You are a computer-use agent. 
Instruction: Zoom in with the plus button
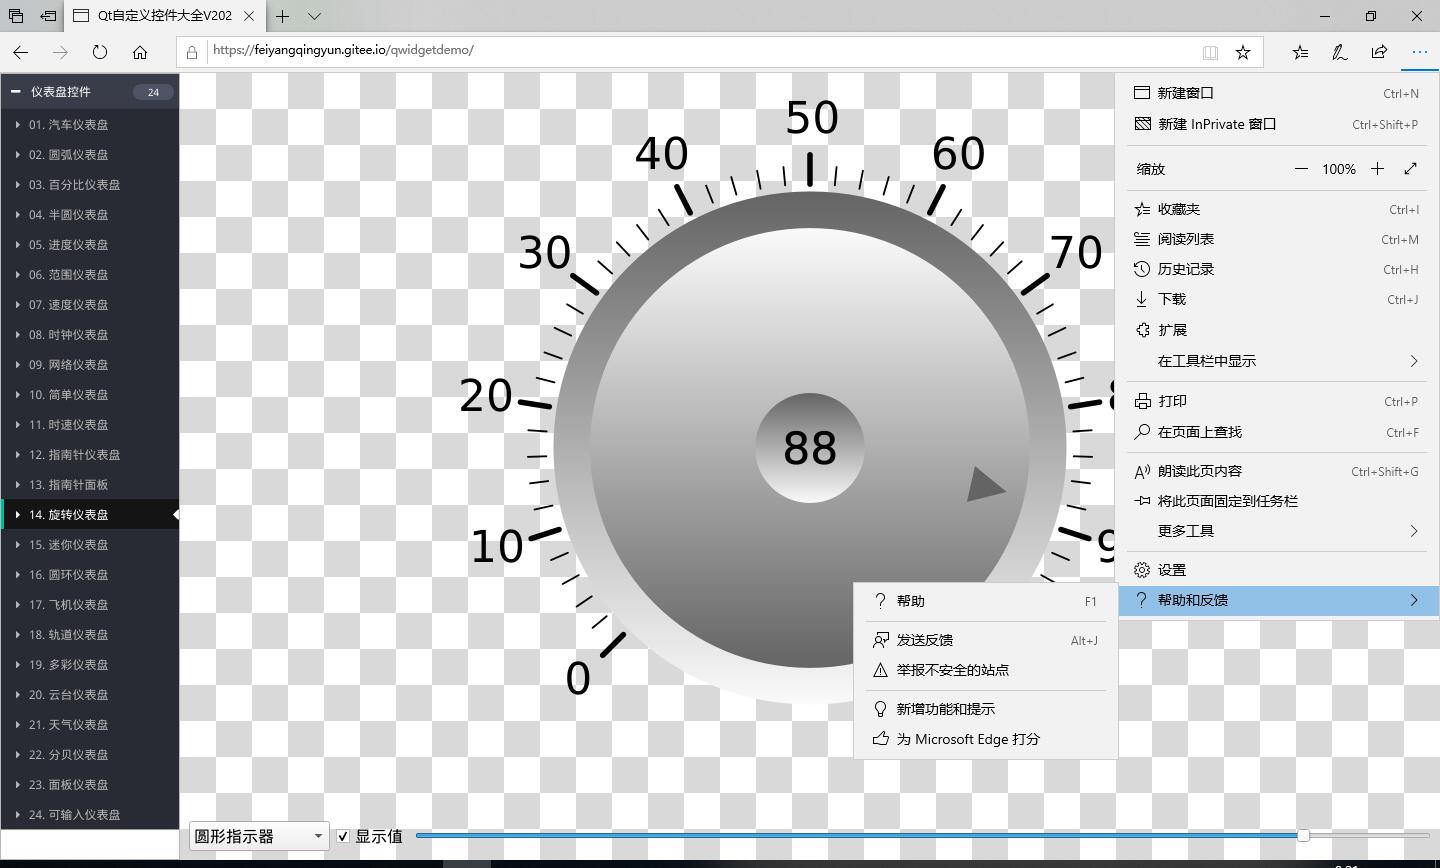[1377, 169]
